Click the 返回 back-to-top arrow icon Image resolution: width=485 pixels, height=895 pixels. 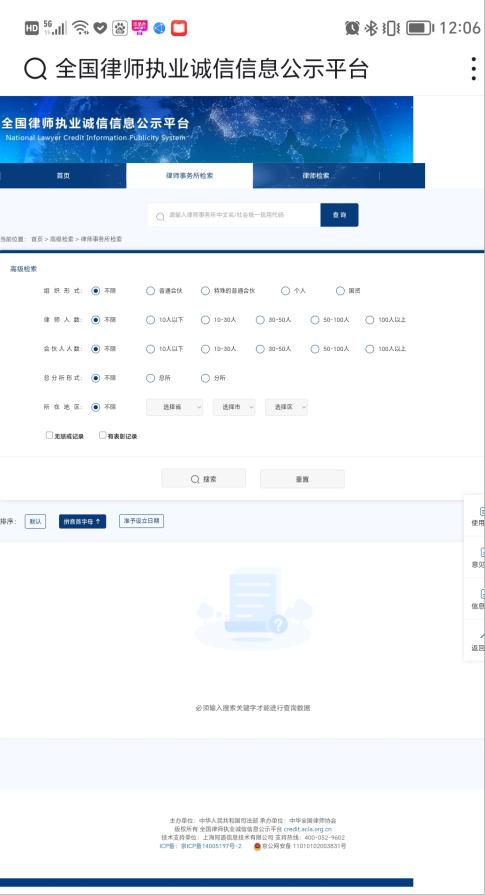[x=482, y=635]
